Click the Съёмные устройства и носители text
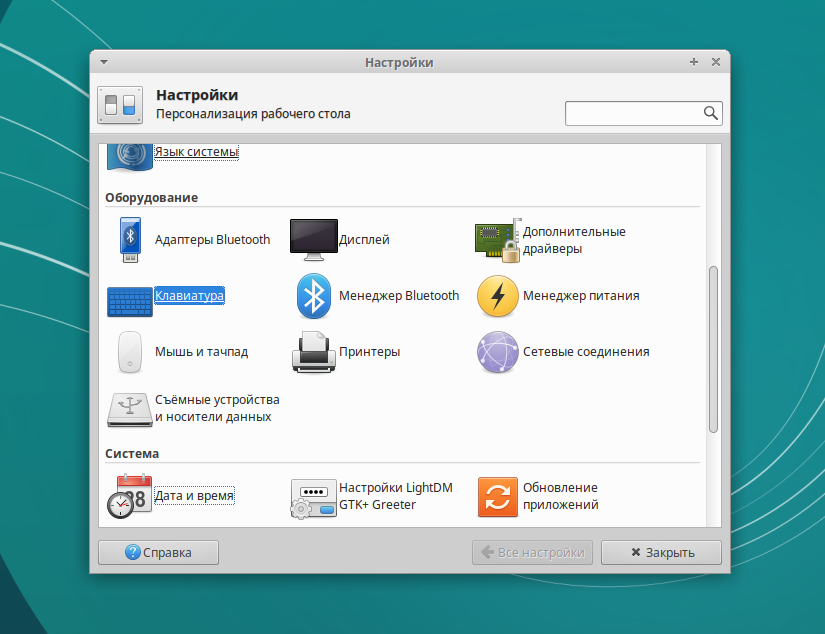 (217, 408)
